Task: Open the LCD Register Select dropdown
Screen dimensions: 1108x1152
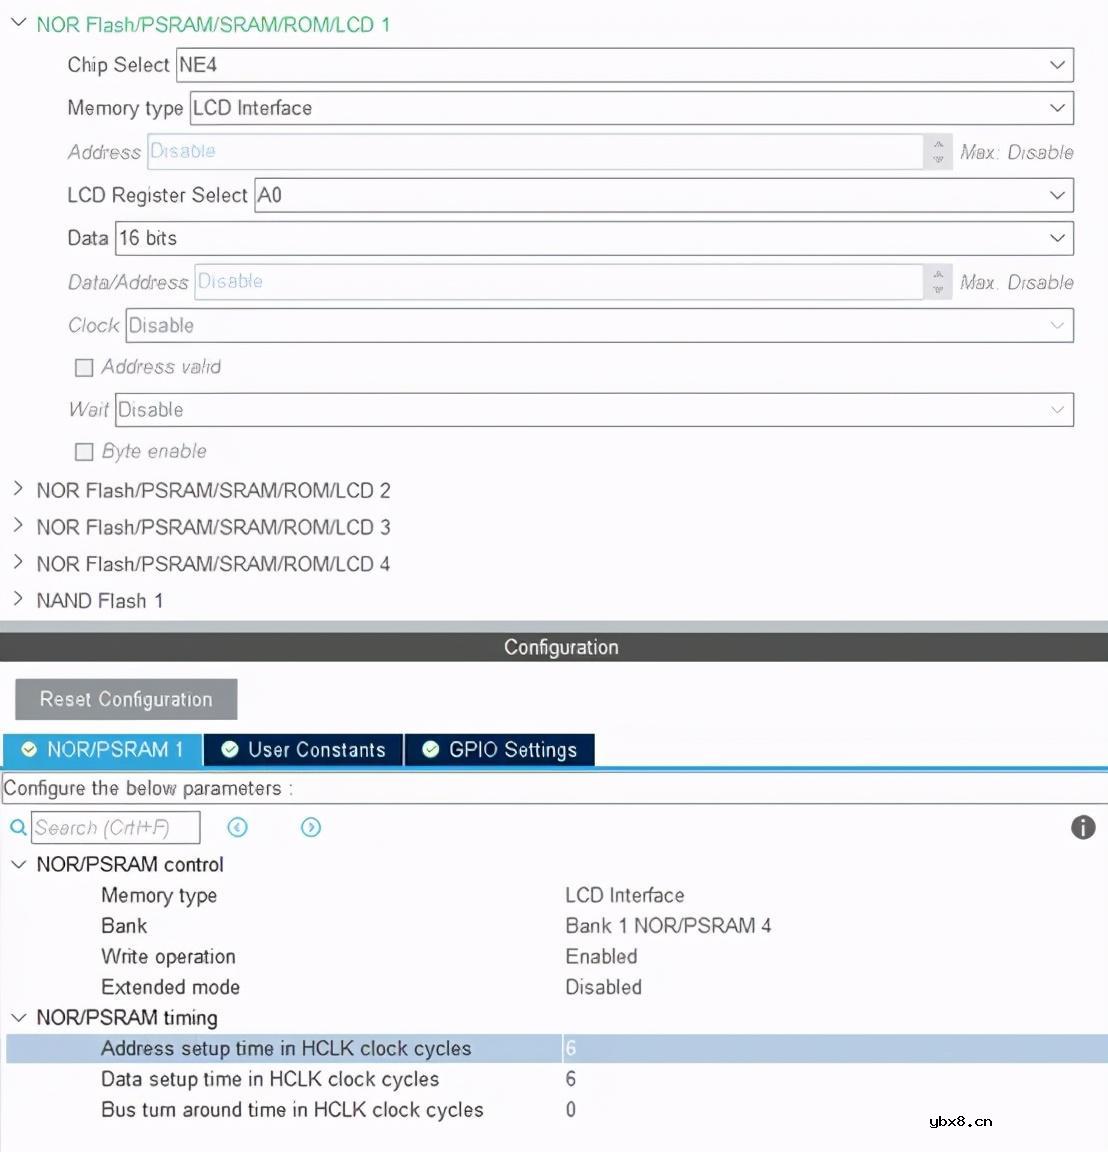Action: coord(663,195)
